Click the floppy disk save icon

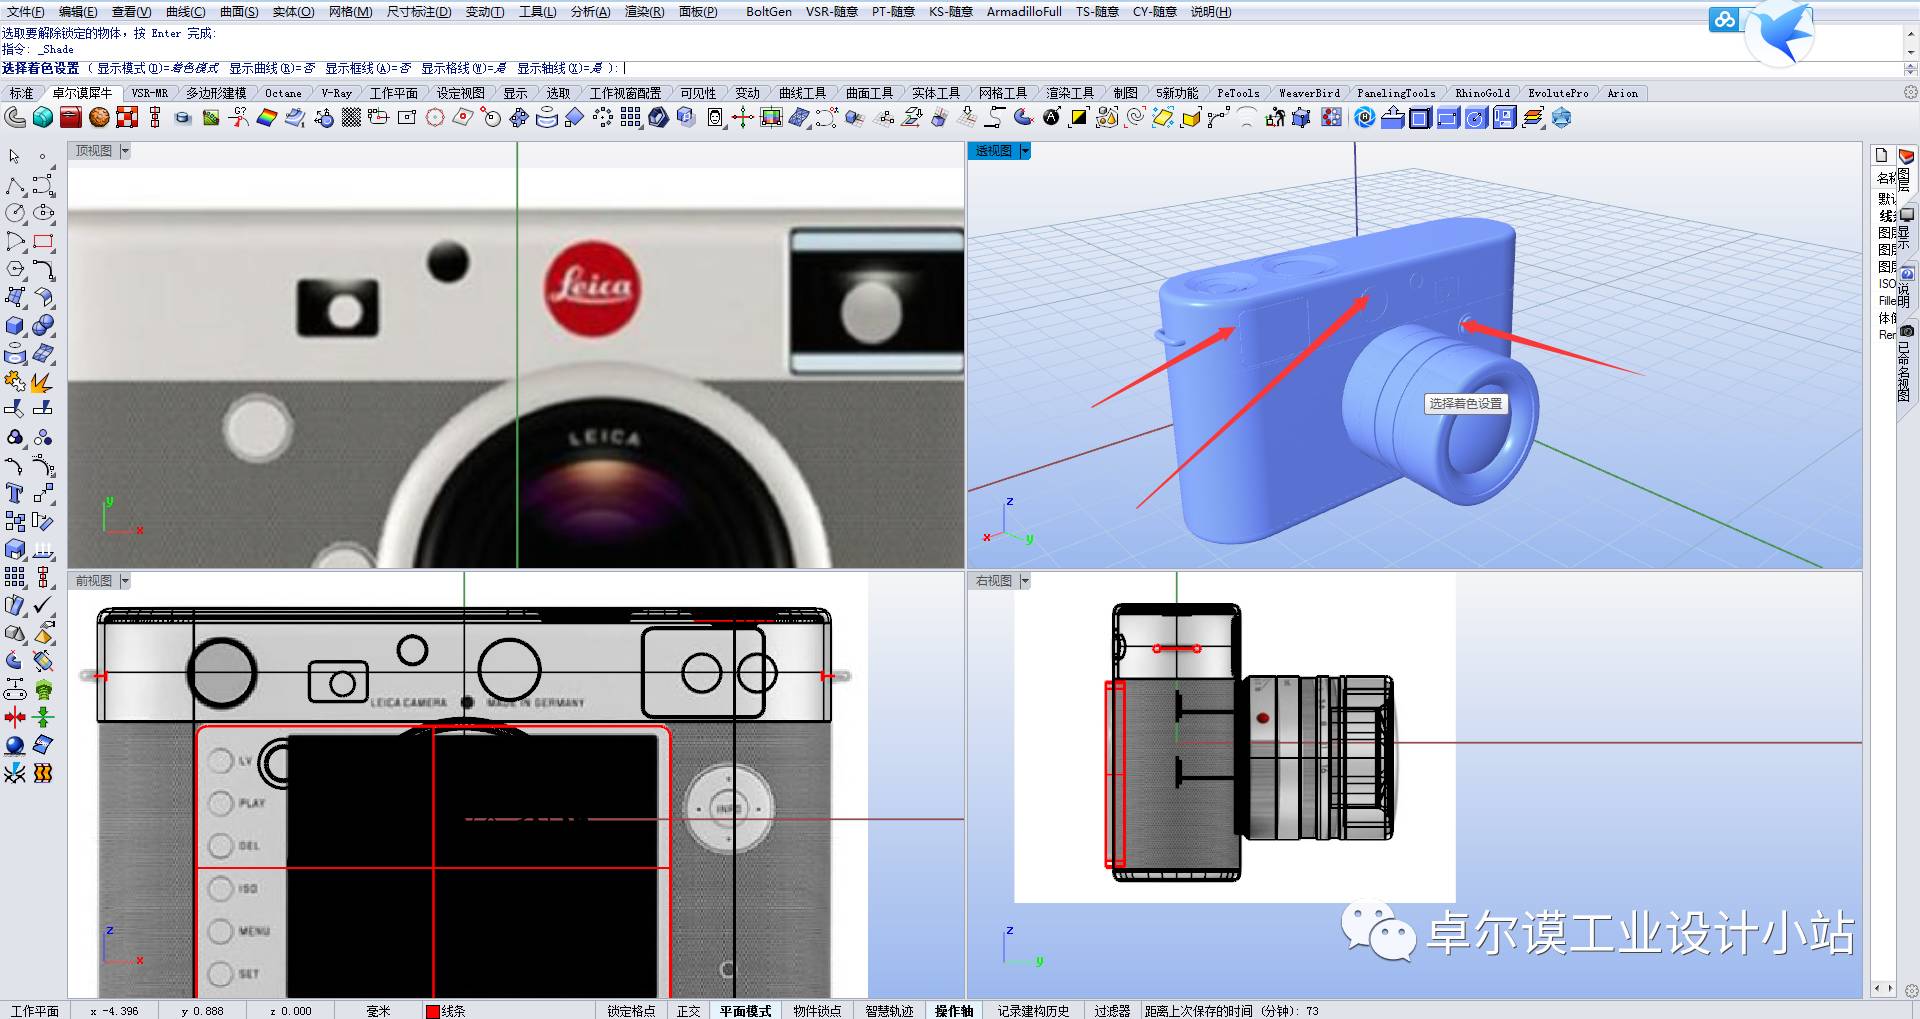(1504, 118)
